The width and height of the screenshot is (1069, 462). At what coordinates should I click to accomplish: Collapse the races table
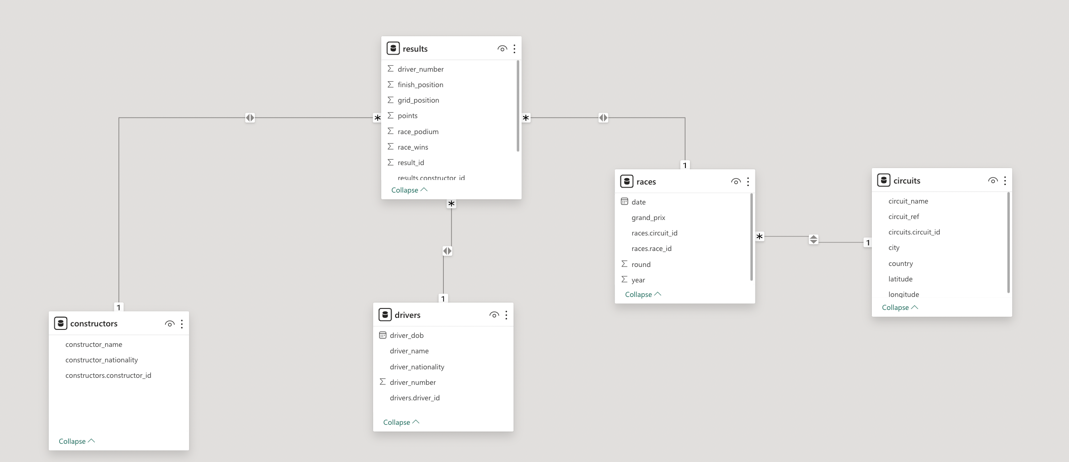click(x=643, y=294)
